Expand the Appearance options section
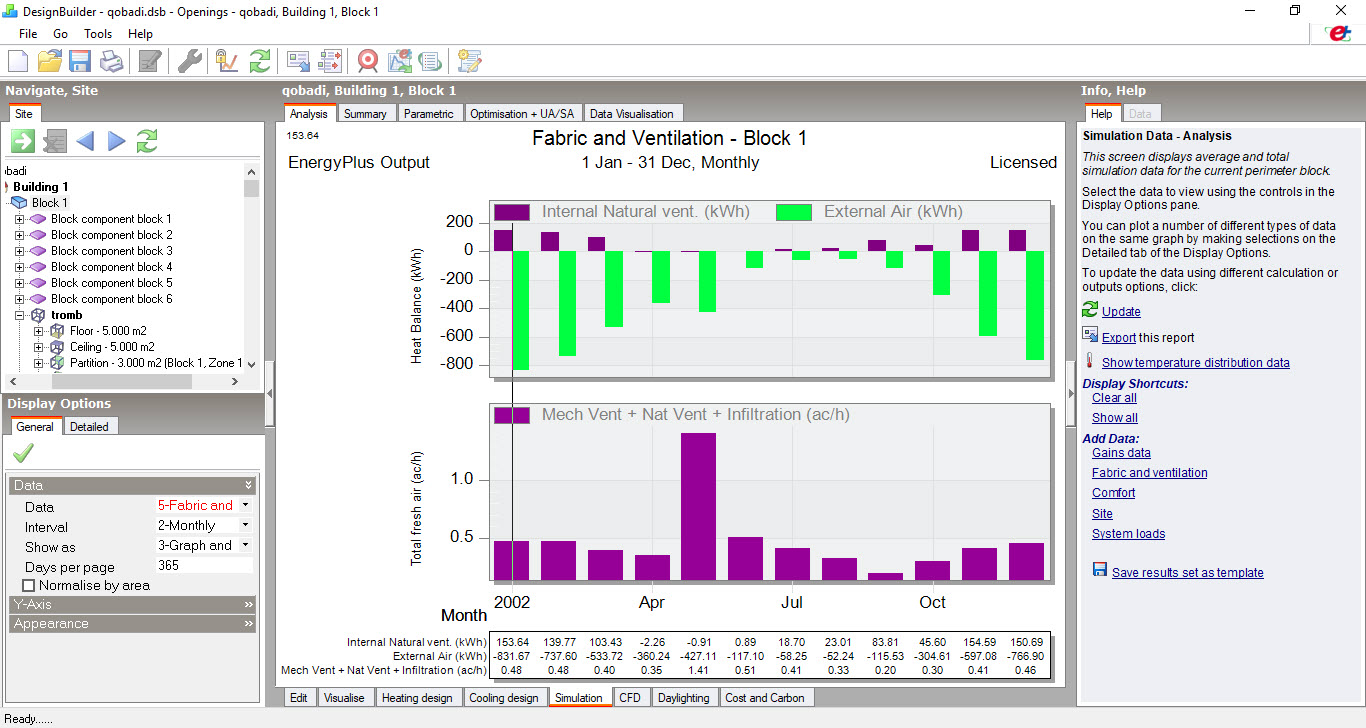 click(x=133, y=624)
